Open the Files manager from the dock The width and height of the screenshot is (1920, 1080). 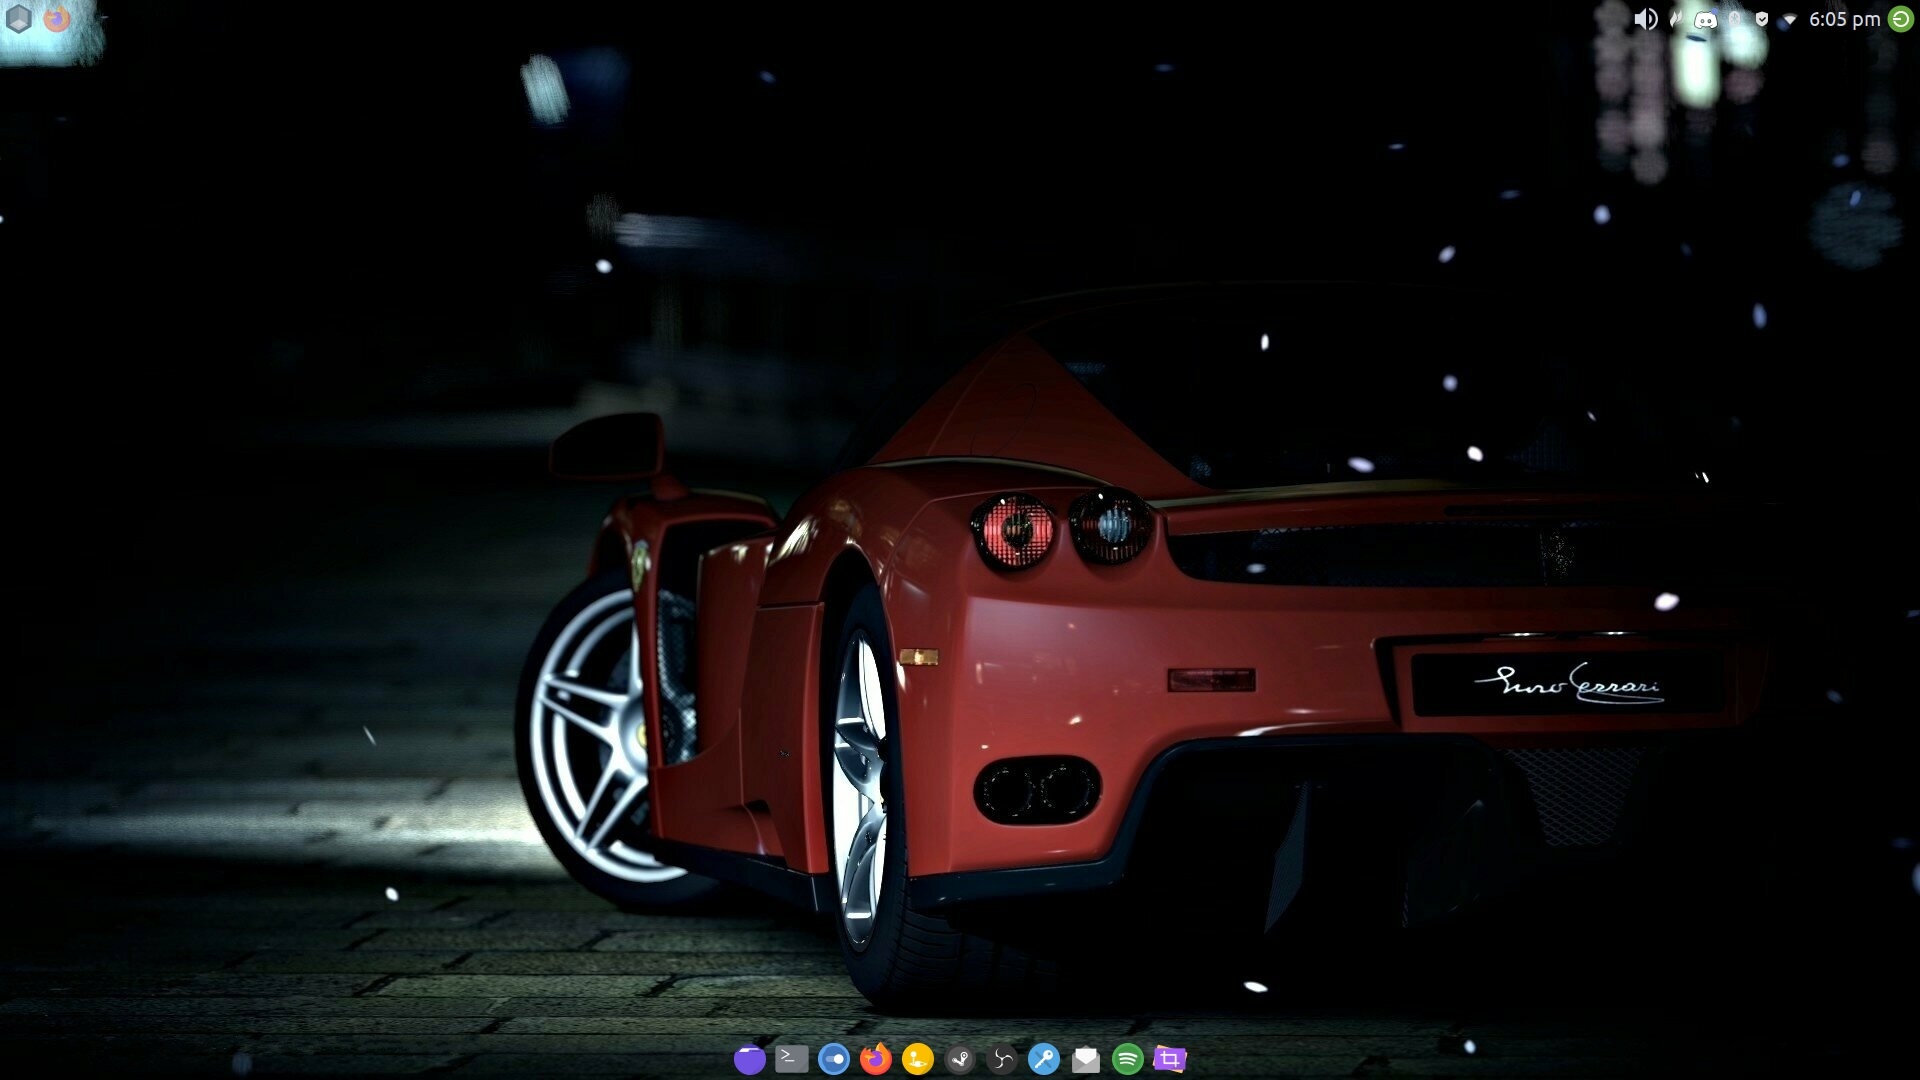pyautogui.click(x=749, y=1058)
